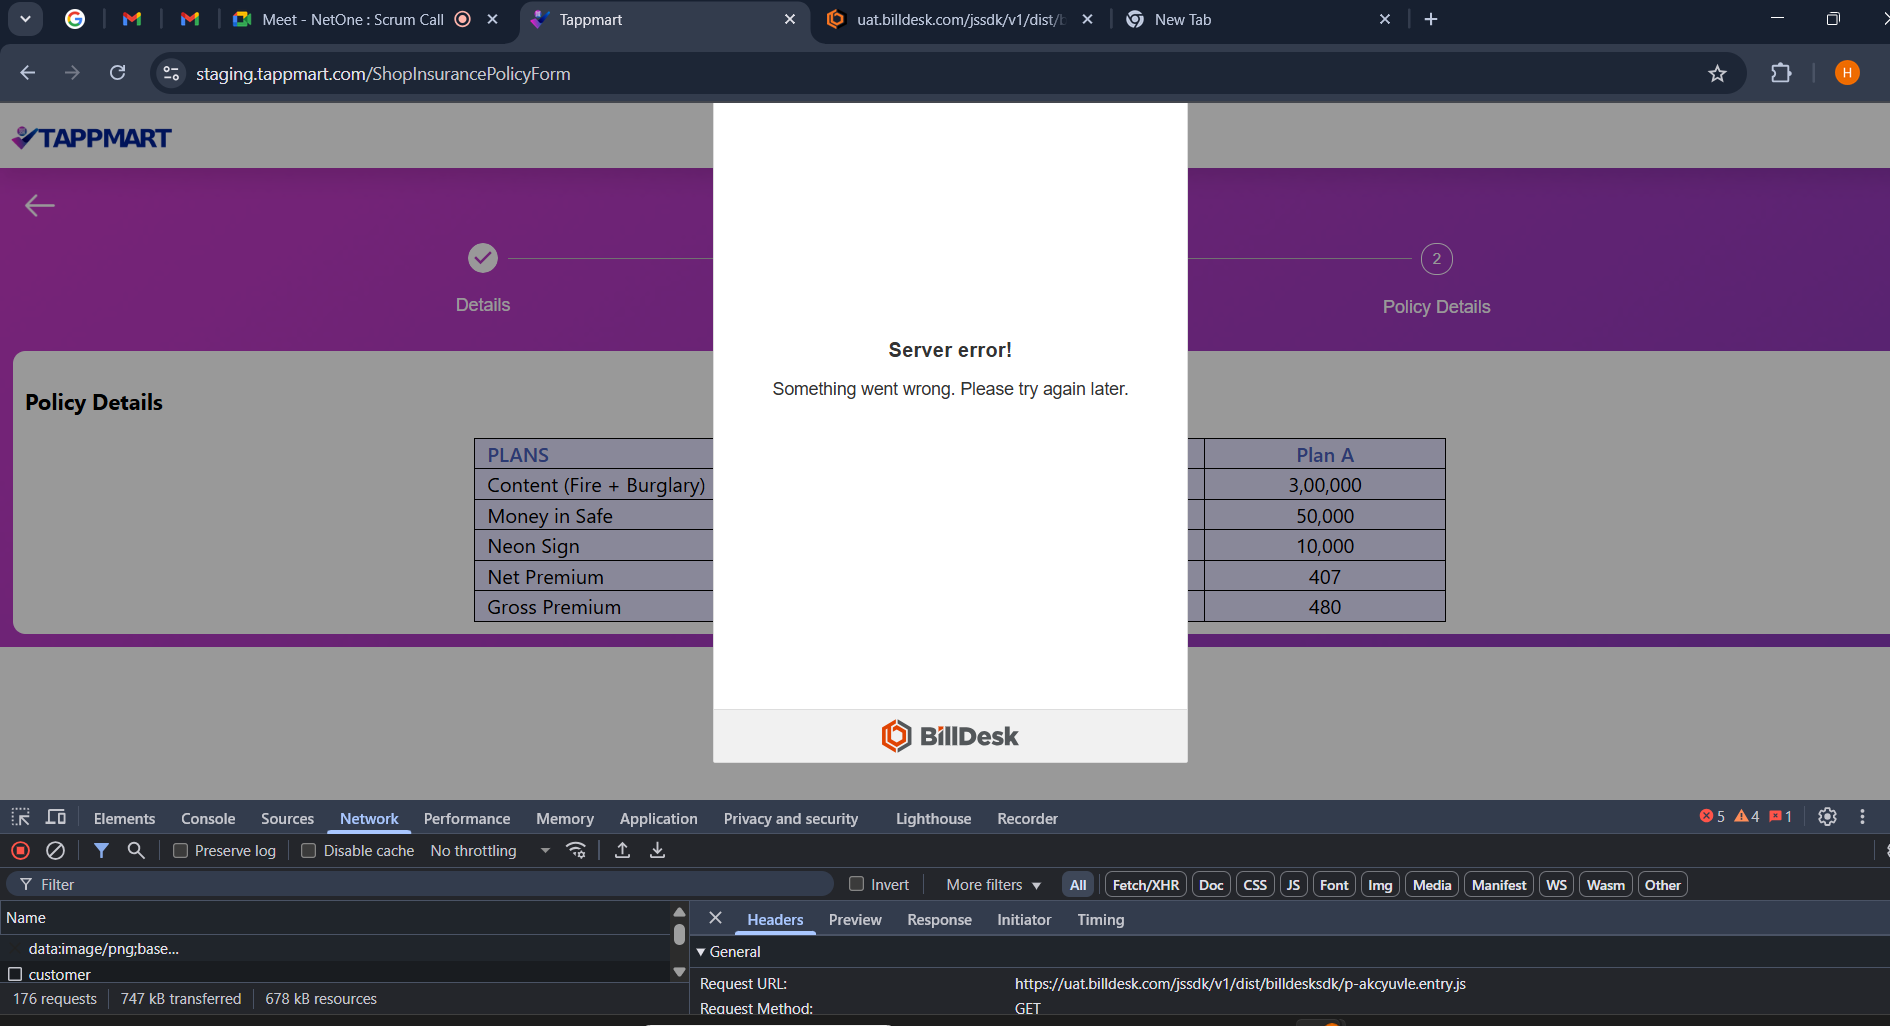Open DevTools settings gear
Viewport: 1890px width, 1026px height.
coord(1827,817)
